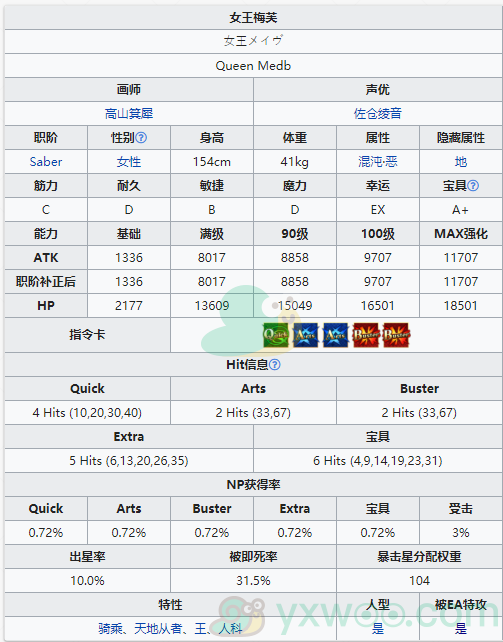This screenshot has height=642, width=503.
Task: Click the first Buster command card icon
Action: [366, 335]
